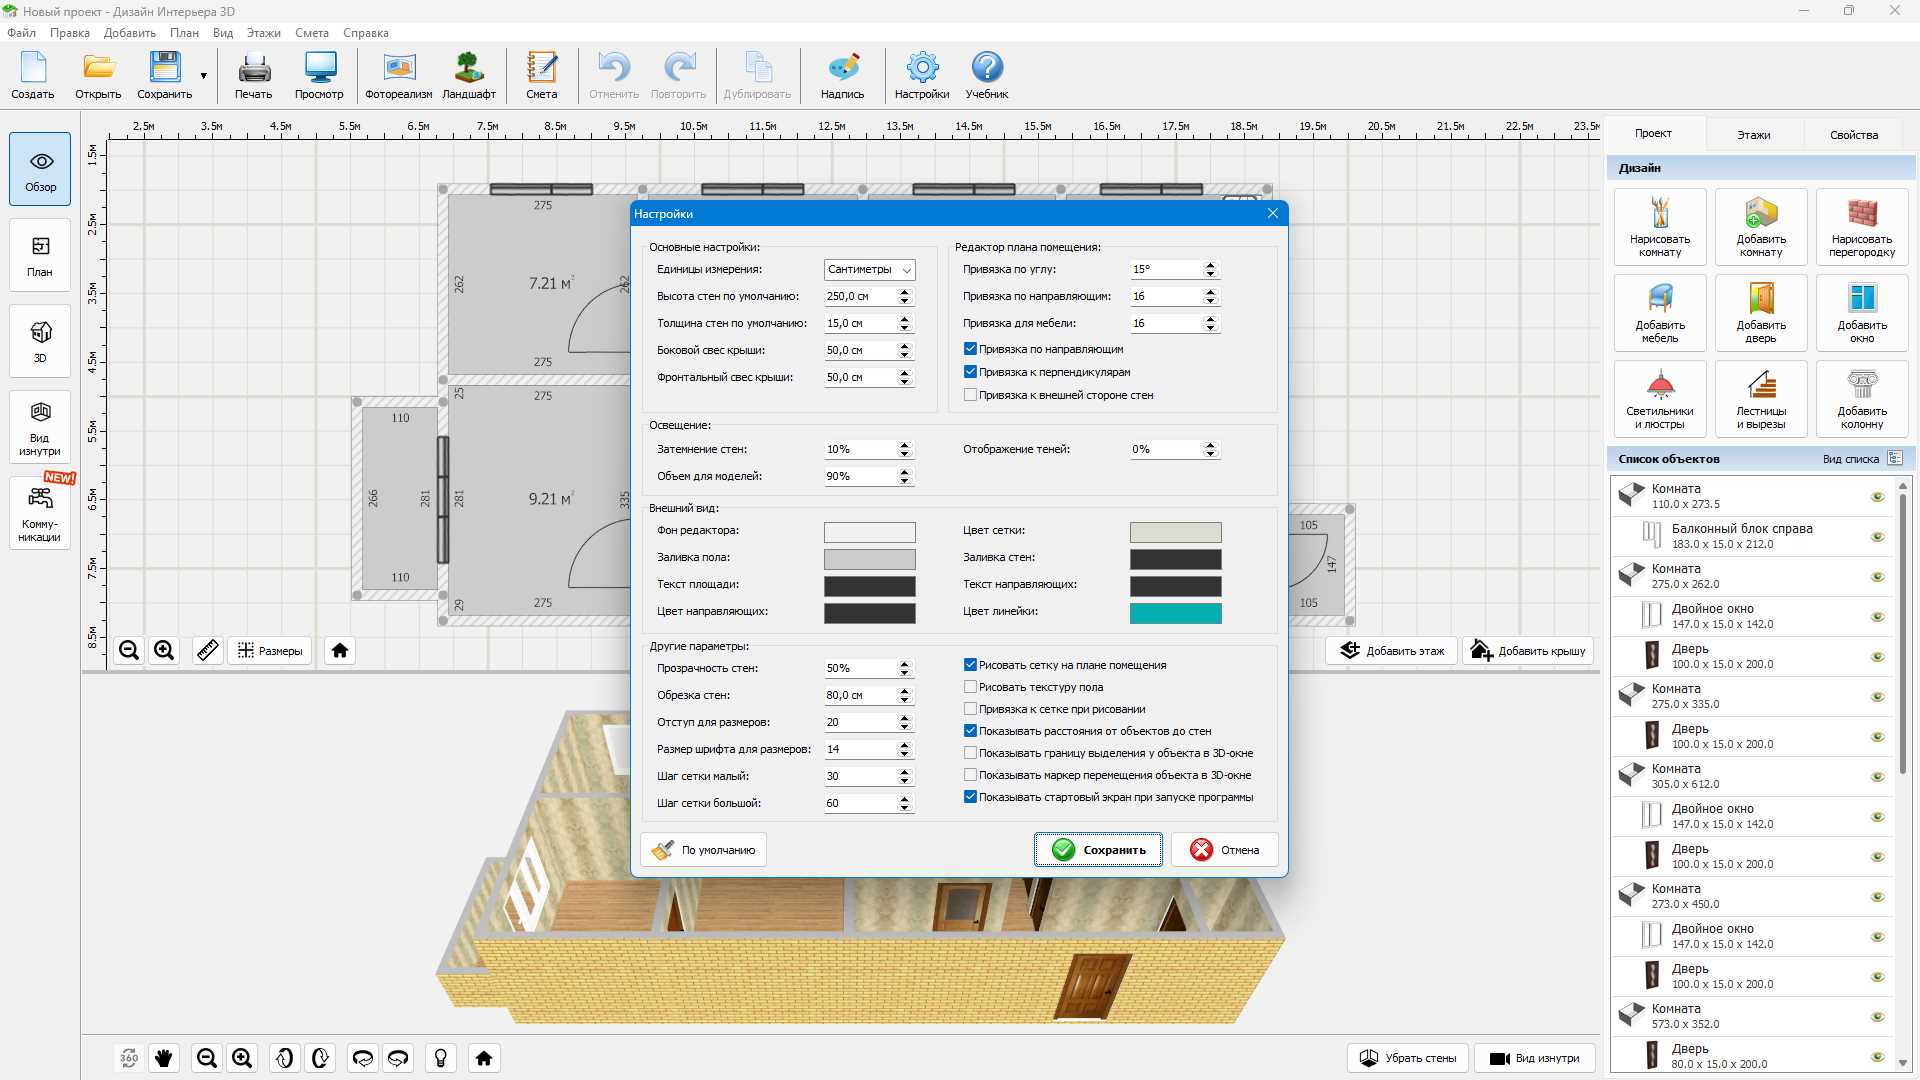Click Добавить крышу button
The image size is (1920, 1080).
(1528, 651)
